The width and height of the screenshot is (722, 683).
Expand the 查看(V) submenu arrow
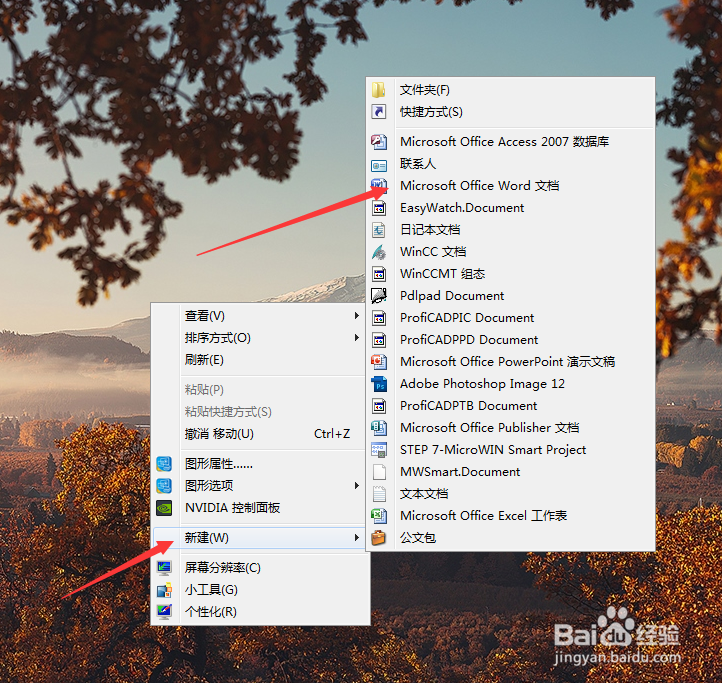point(356,315)
